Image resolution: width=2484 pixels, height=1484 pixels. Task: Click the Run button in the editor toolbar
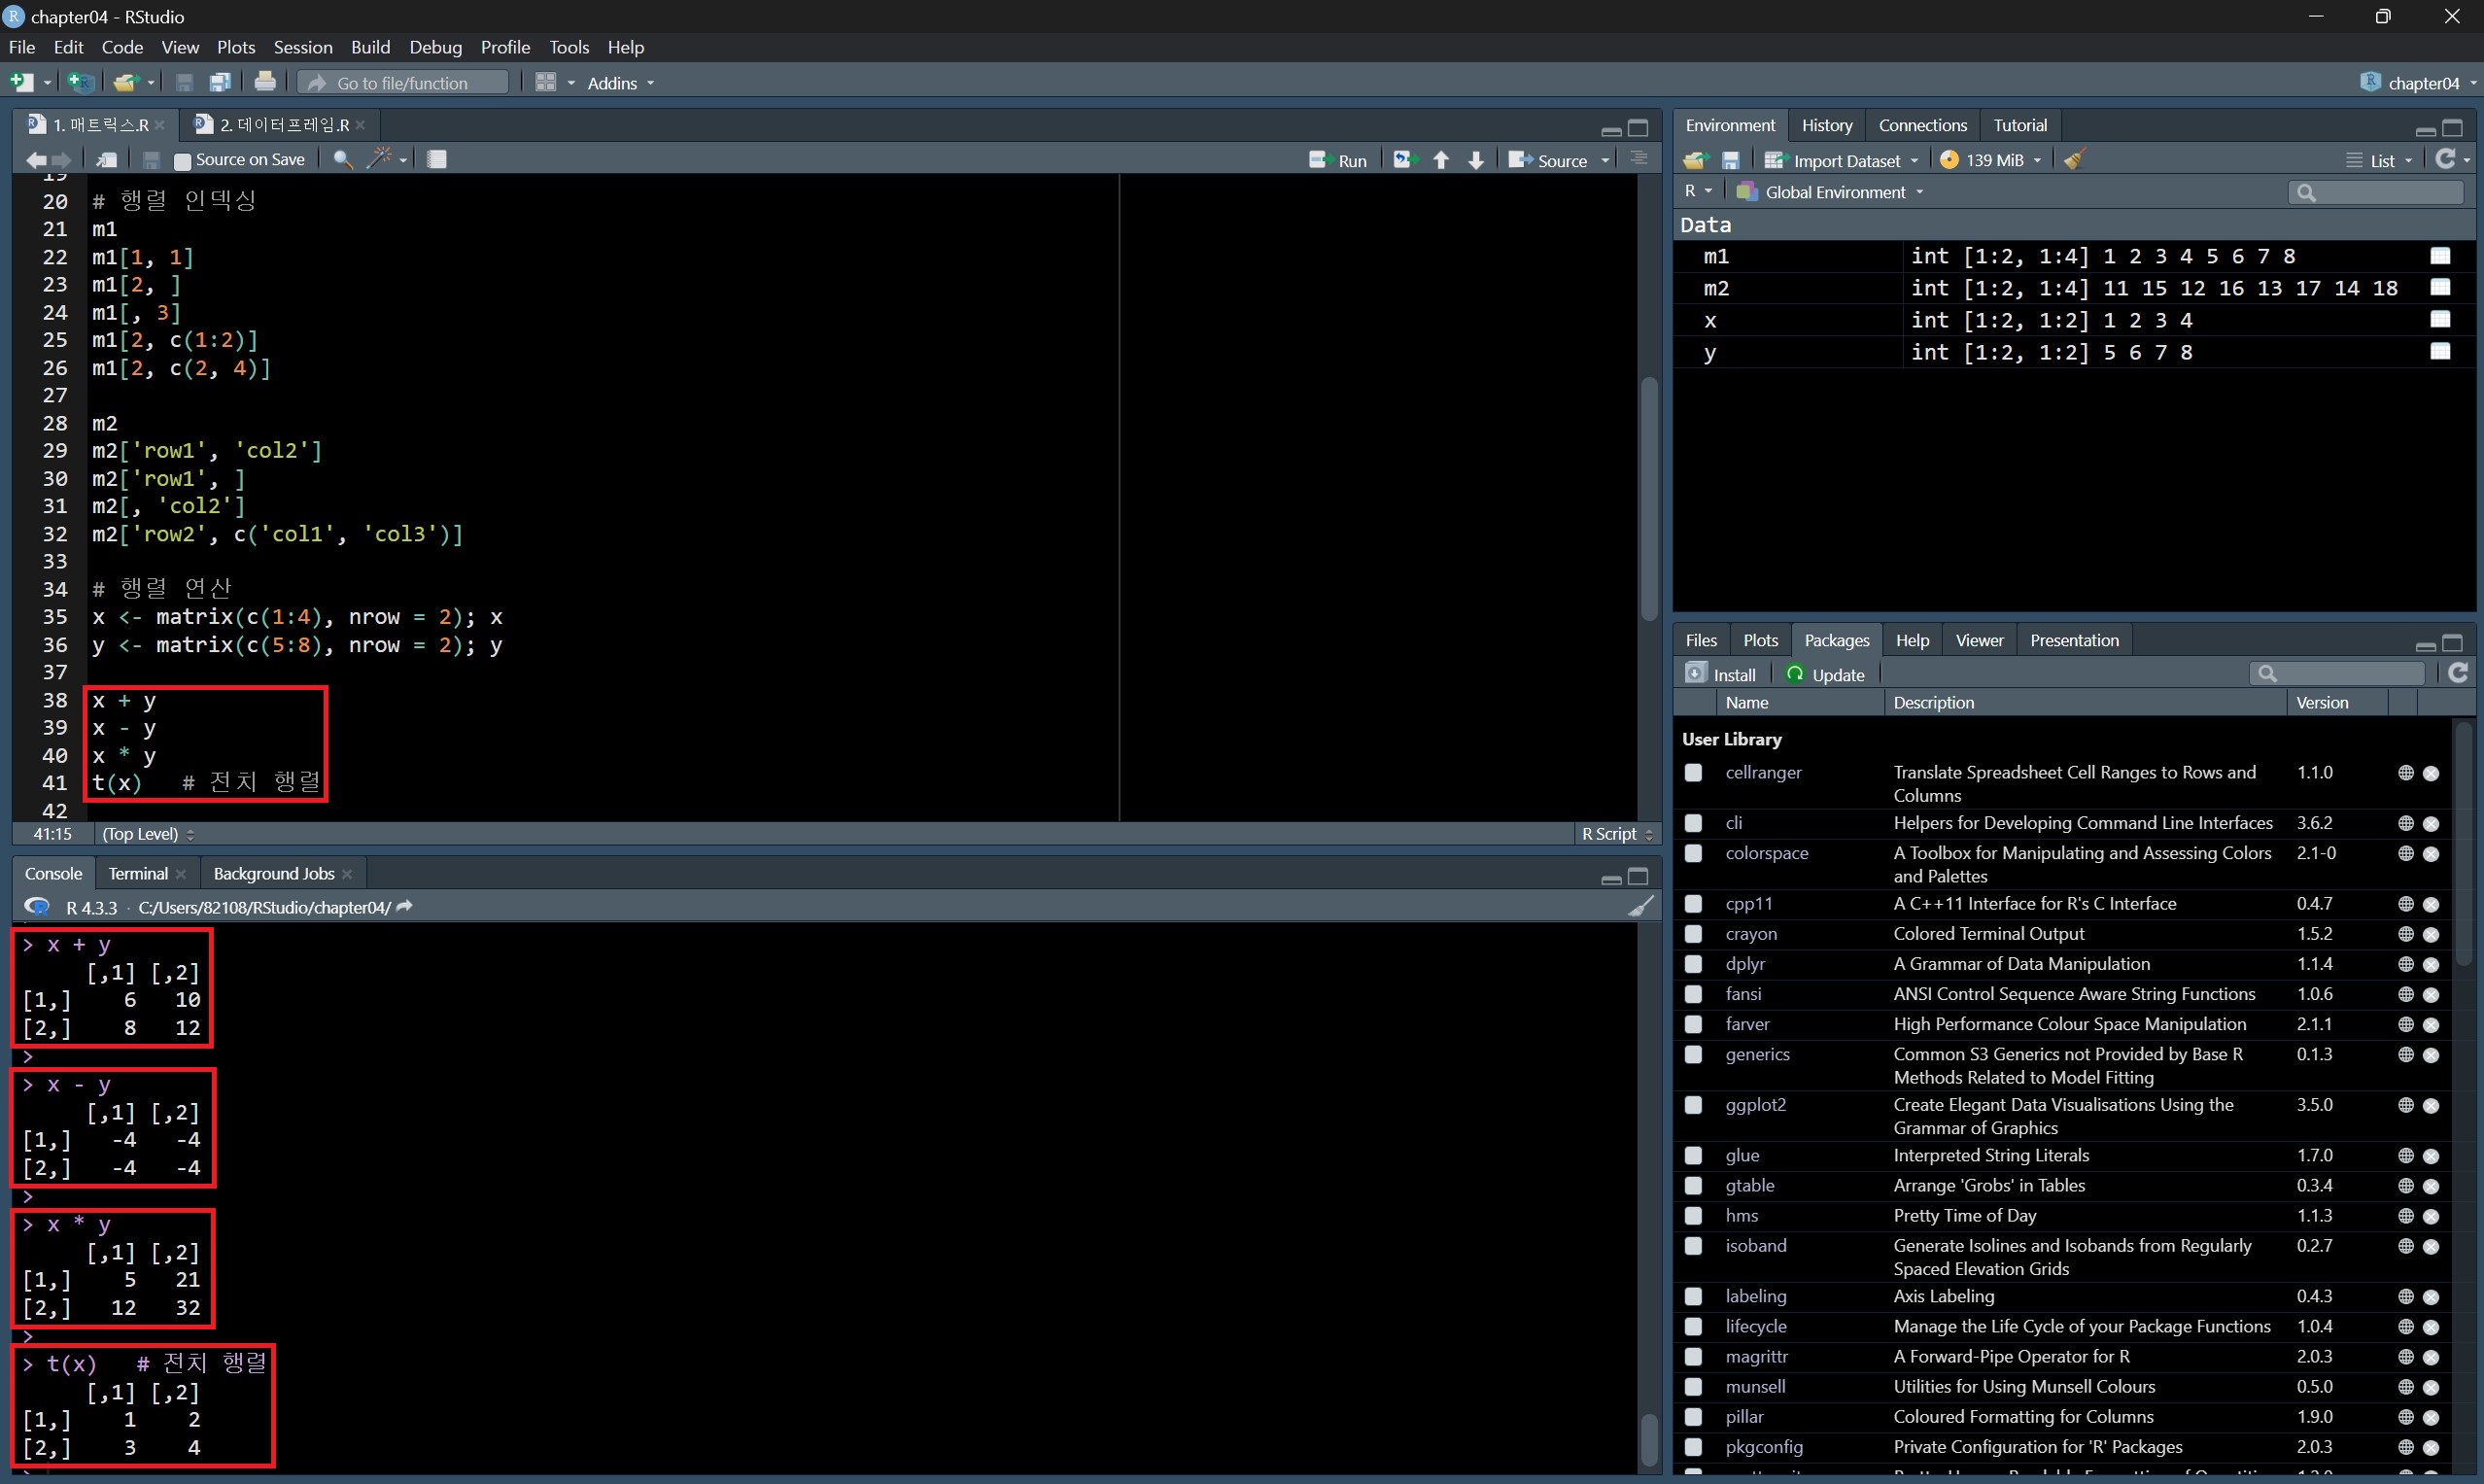[x=1338, y=160]
